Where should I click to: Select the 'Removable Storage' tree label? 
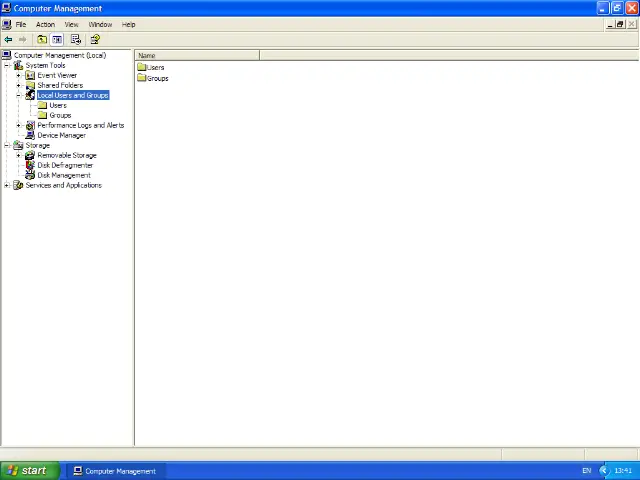67,155
